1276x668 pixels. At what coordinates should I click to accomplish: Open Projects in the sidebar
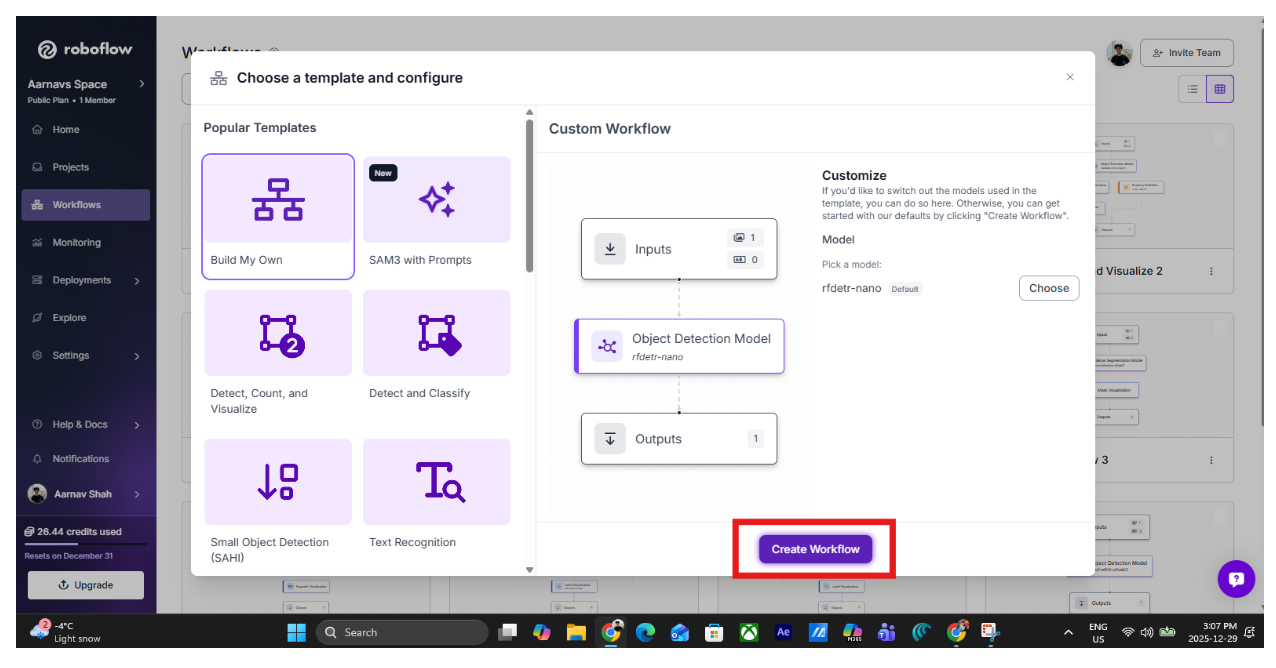pyautogui.click(x=70, y=167)
